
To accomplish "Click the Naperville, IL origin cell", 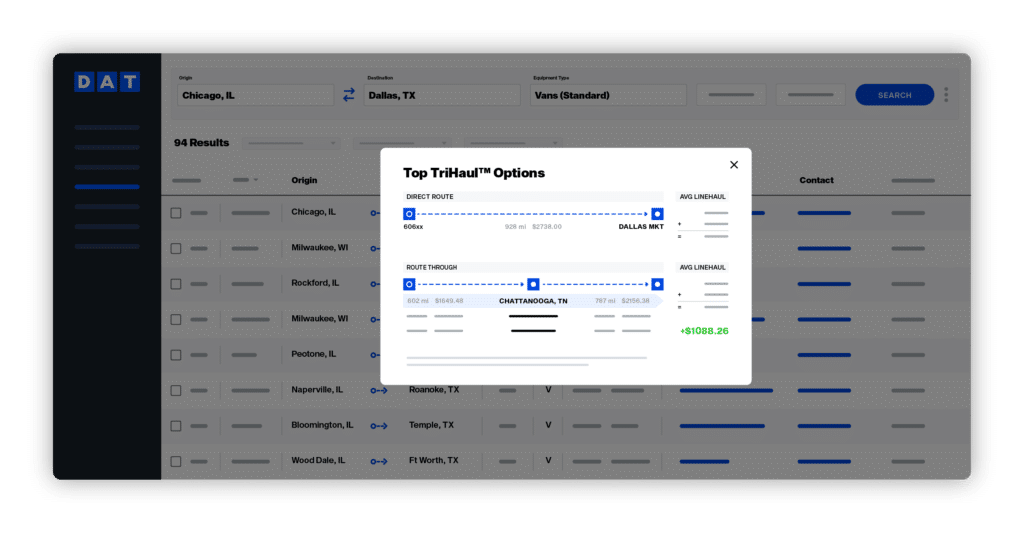I will tap(317, 390).
